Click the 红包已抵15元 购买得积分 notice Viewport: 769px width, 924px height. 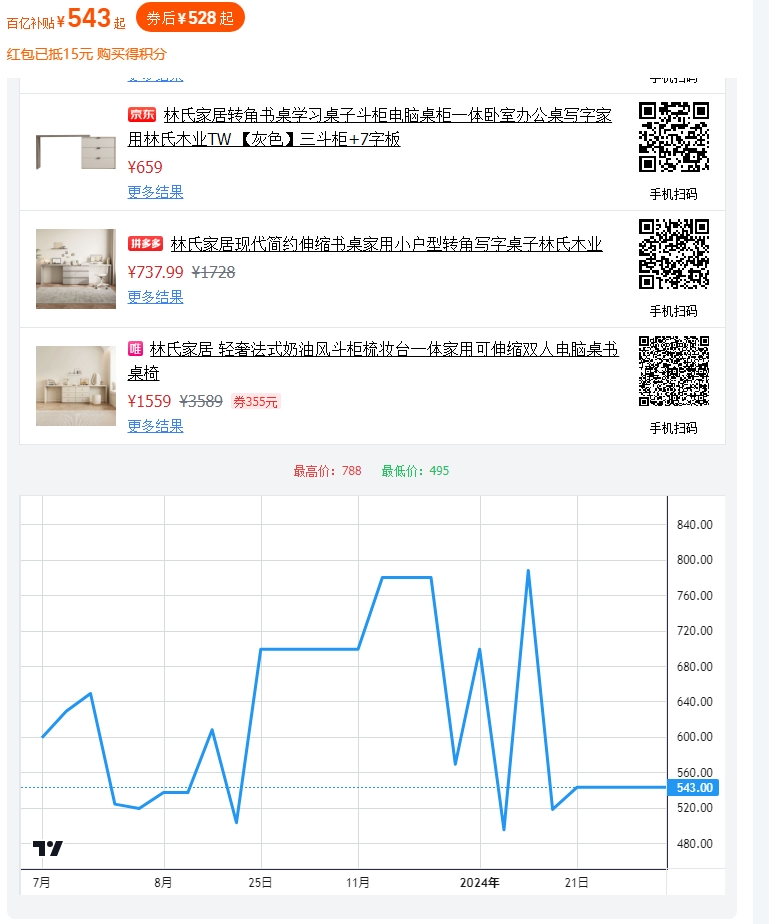tap(87, 54)
